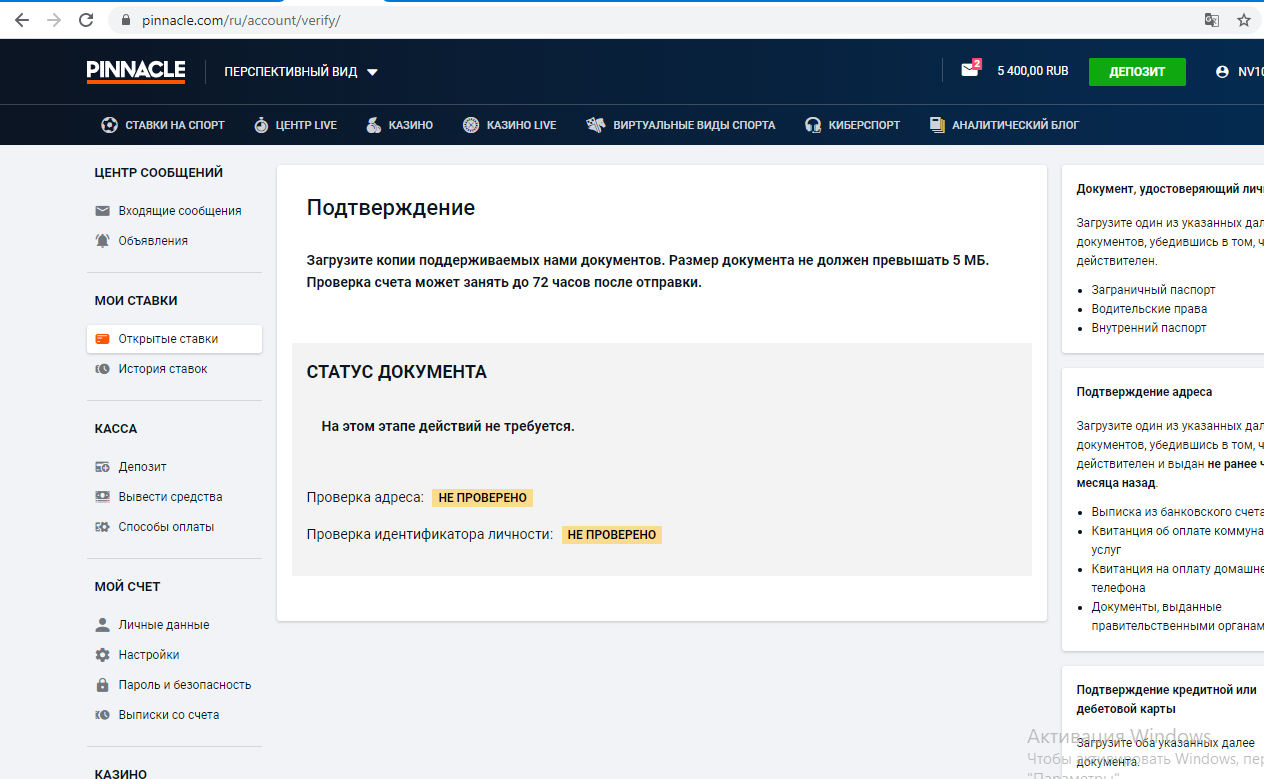Click the translate page icon in address bar
The image size is (1264, 779).
coord(1211,20)
